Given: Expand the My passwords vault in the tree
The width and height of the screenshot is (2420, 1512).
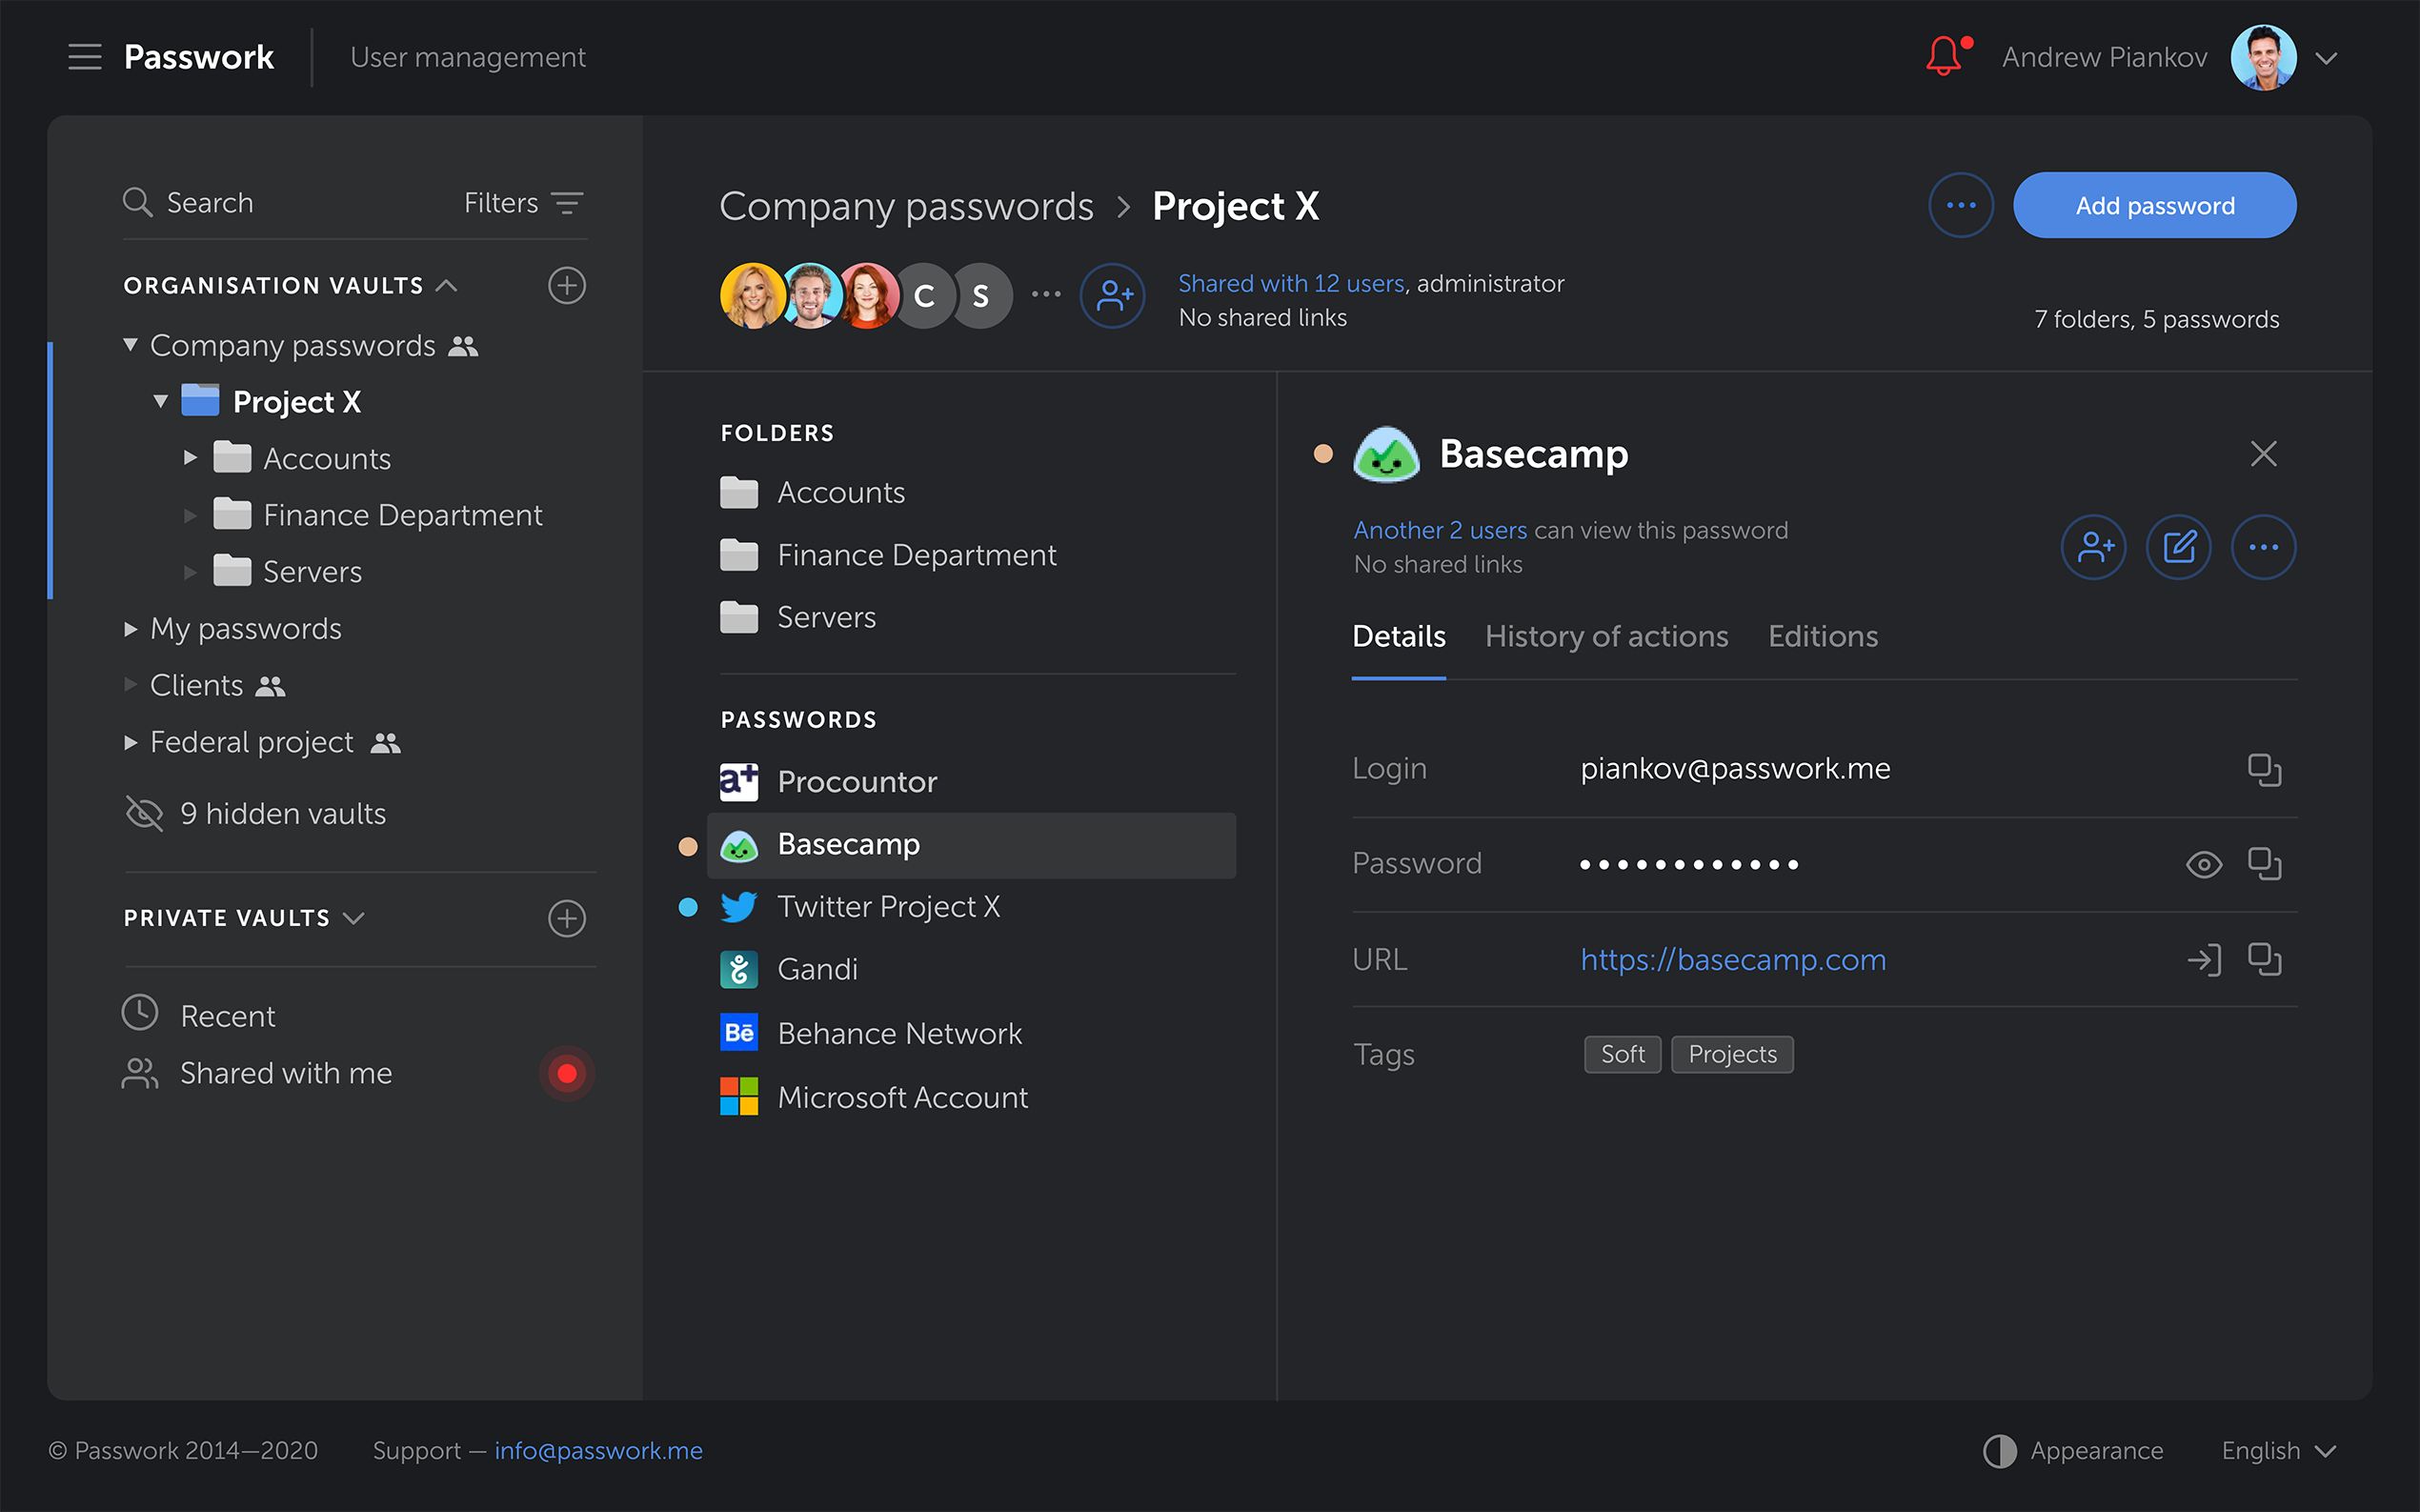Looking at the screenshot, I should point(131,629).
